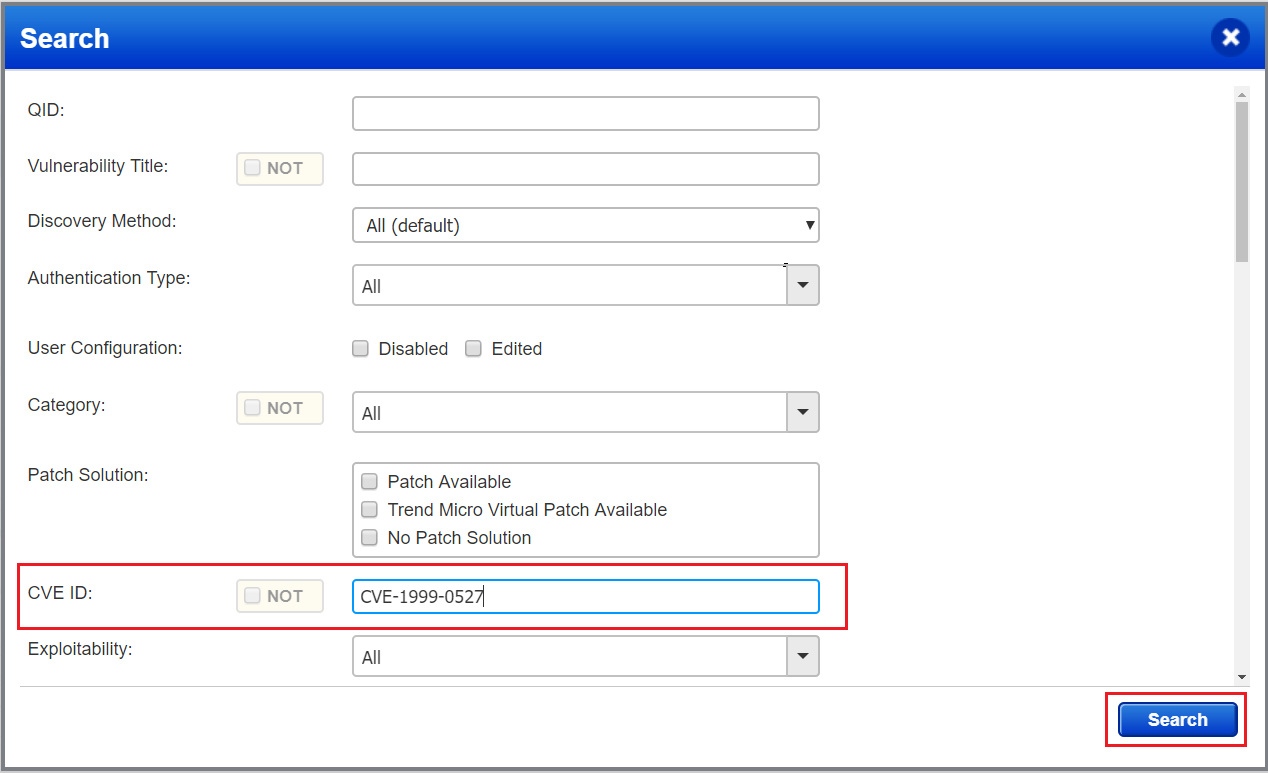Expand the Exploitability dropdown
This screenshot has width=1268, height=773.
click(802, 656)
